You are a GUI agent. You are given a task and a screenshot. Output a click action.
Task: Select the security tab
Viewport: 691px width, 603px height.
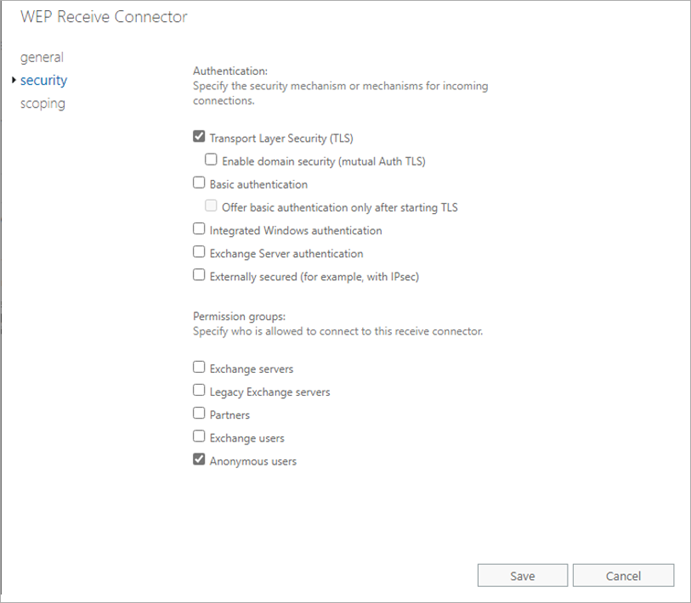(43, 80)
